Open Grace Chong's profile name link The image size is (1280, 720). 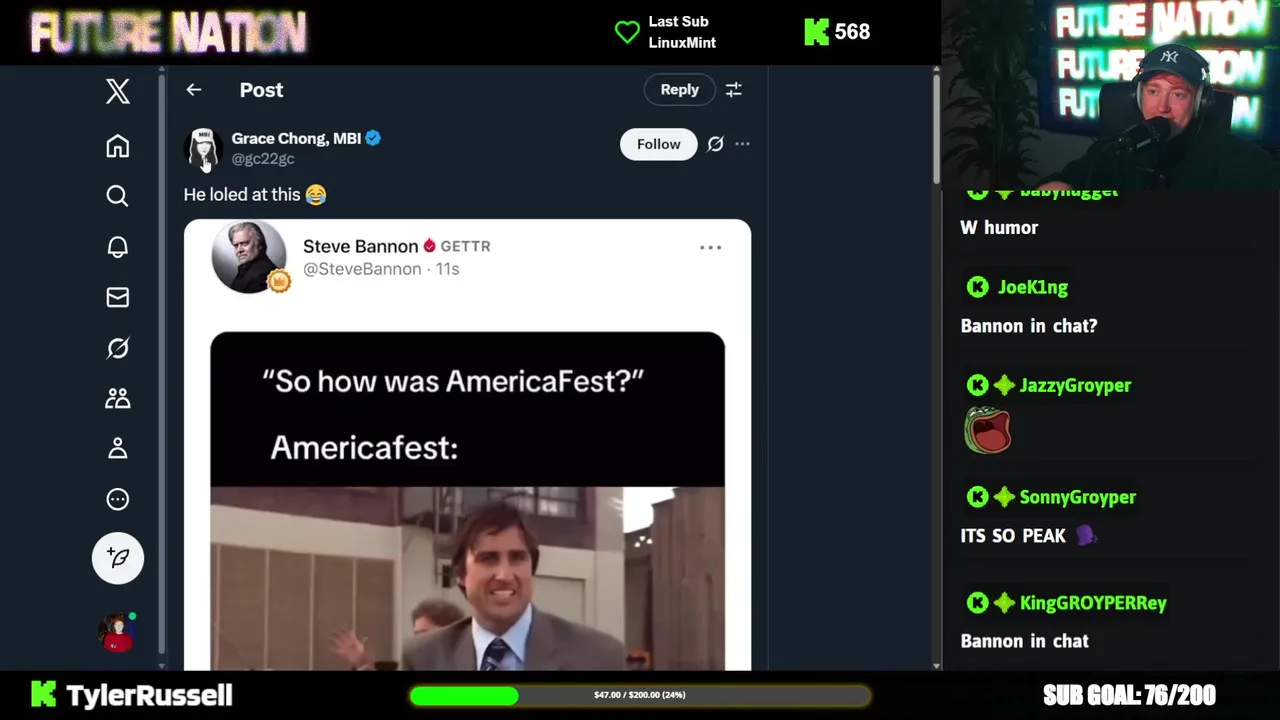[x=296, y=138]
